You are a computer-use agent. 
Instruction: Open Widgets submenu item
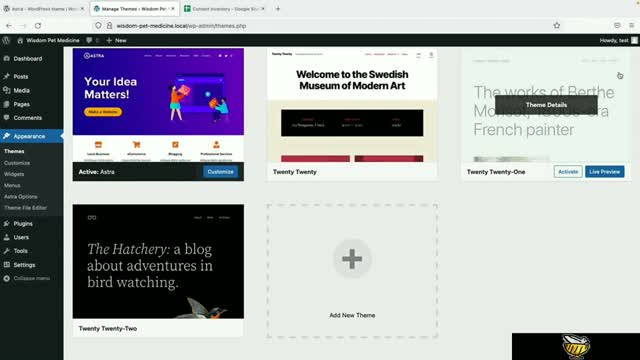click(14, 174)
